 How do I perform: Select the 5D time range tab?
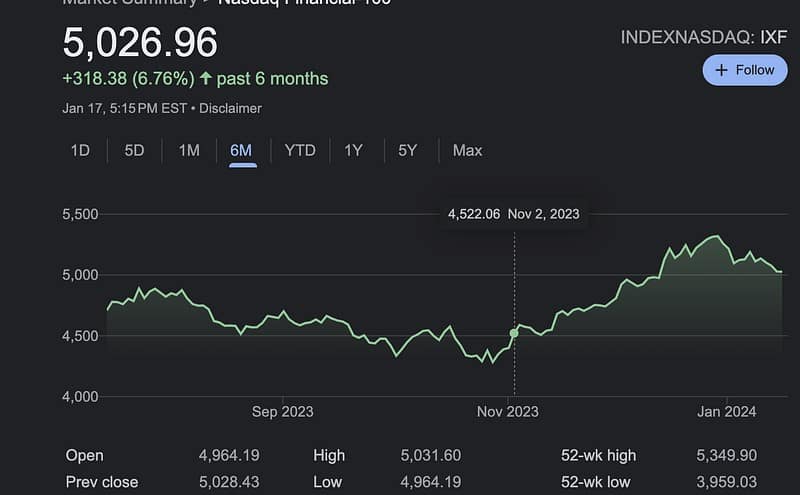(x=134, y=151)
